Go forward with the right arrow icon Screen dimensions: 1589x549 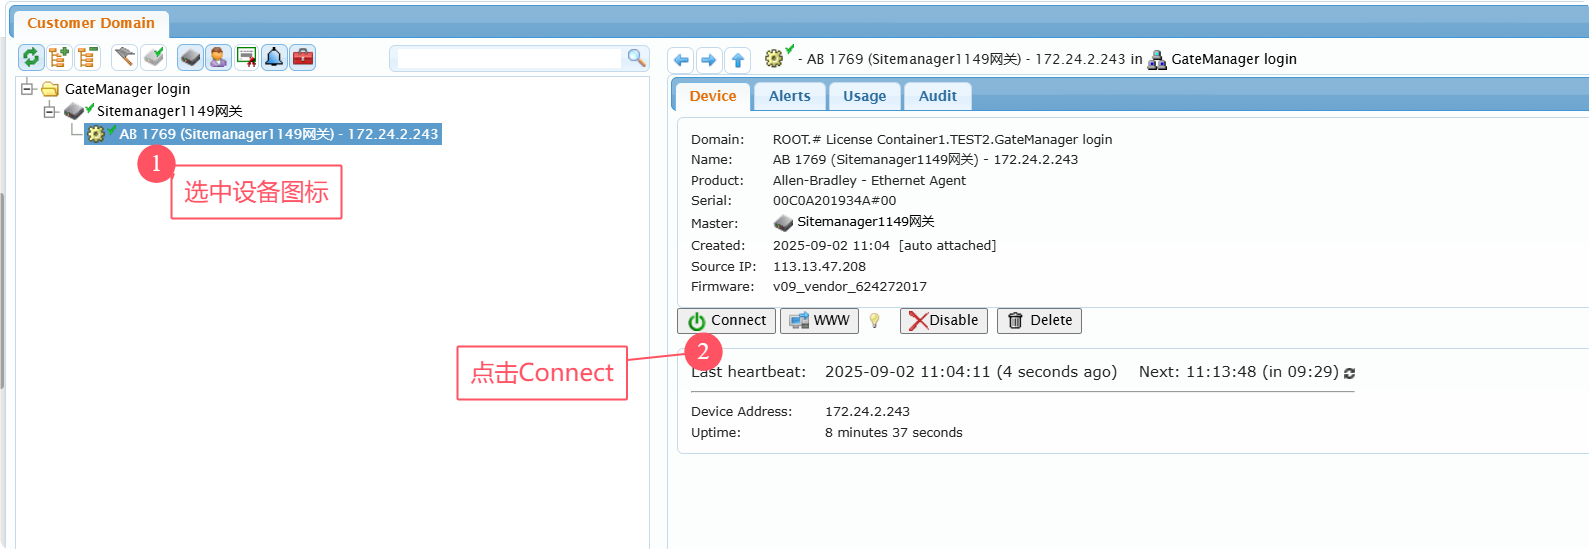click(710, 60)
